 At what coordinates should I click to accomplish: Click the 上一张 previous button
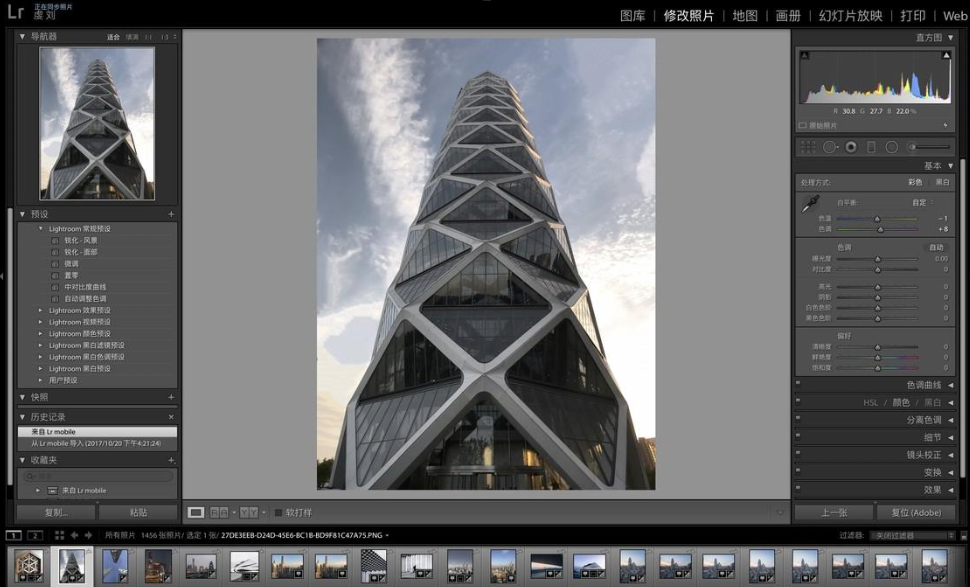pos(834,512)
